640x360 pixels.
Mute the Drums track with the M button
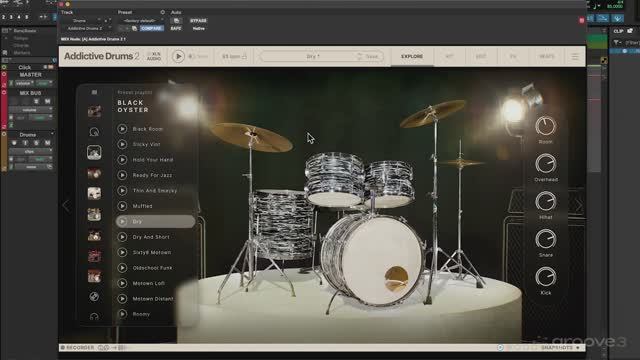tap(47, 143)
